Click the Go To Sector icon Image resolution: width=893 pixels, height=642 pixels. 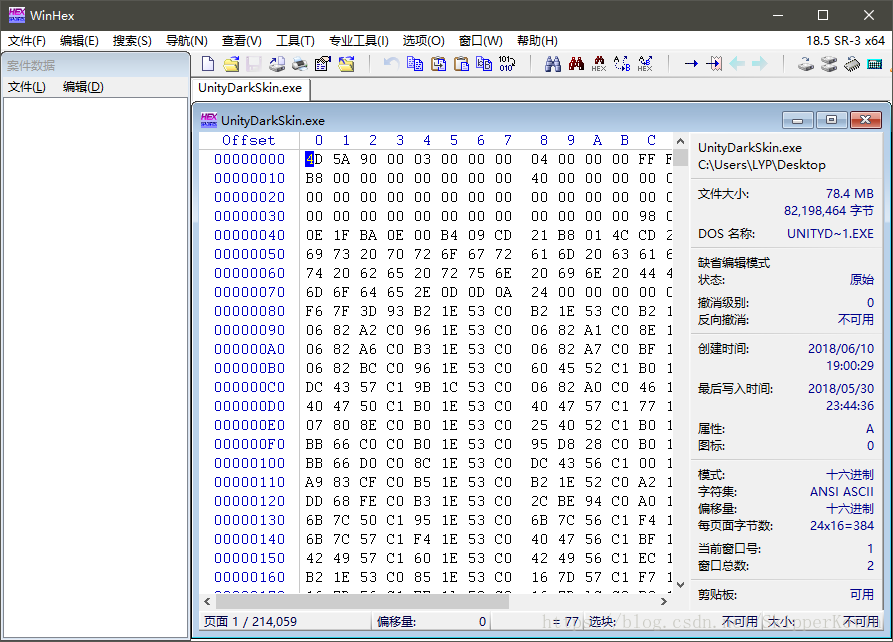[x=714, y=63]
